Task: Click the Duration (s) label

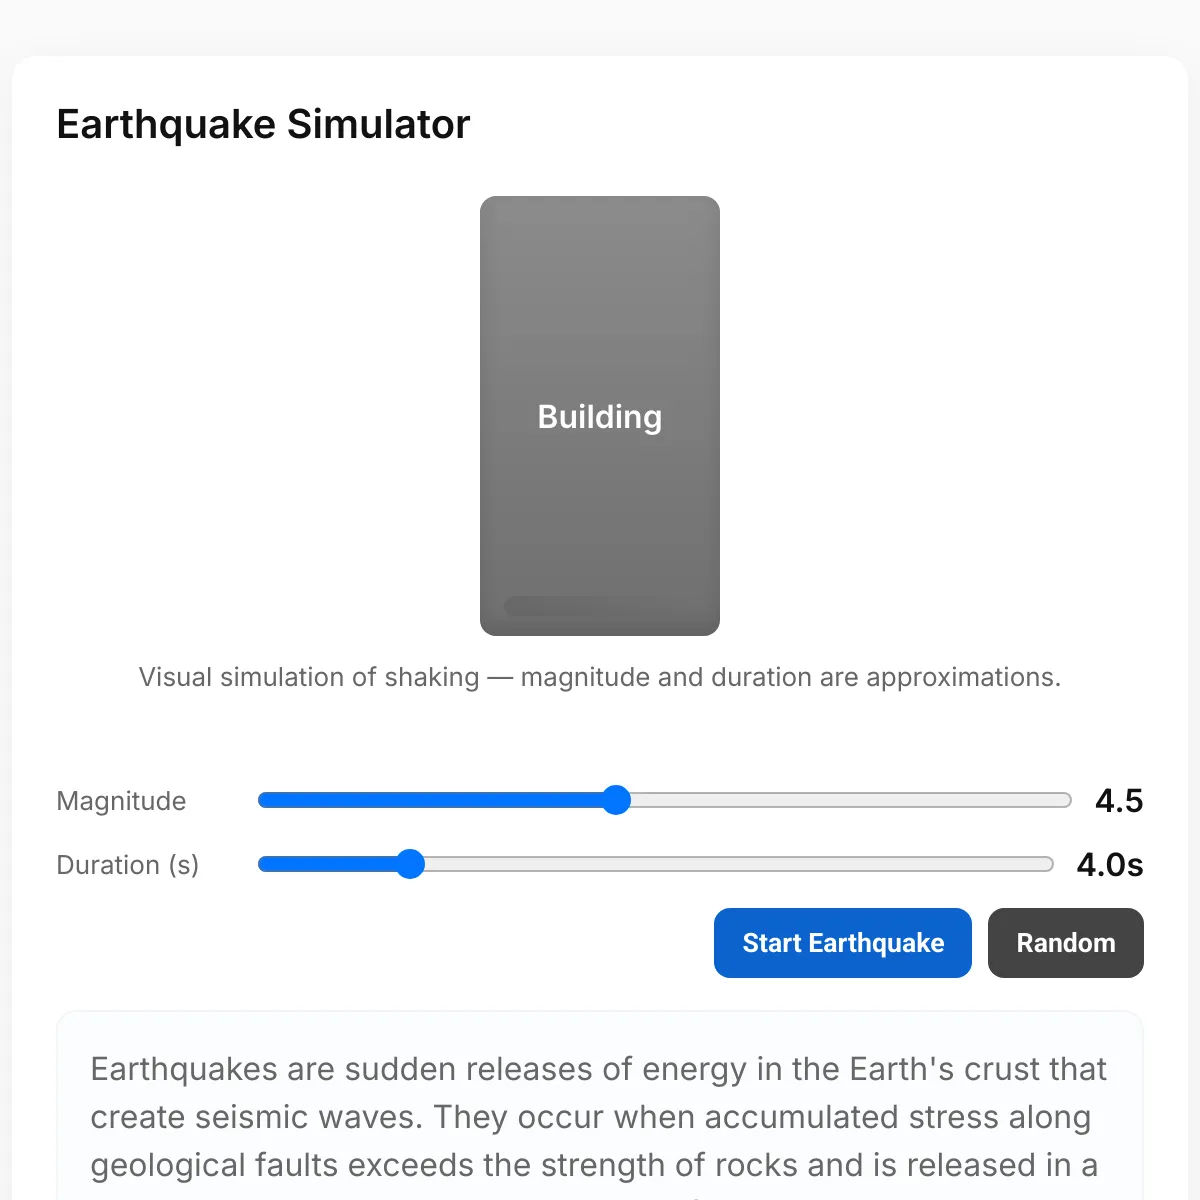Action: point(127,865)
